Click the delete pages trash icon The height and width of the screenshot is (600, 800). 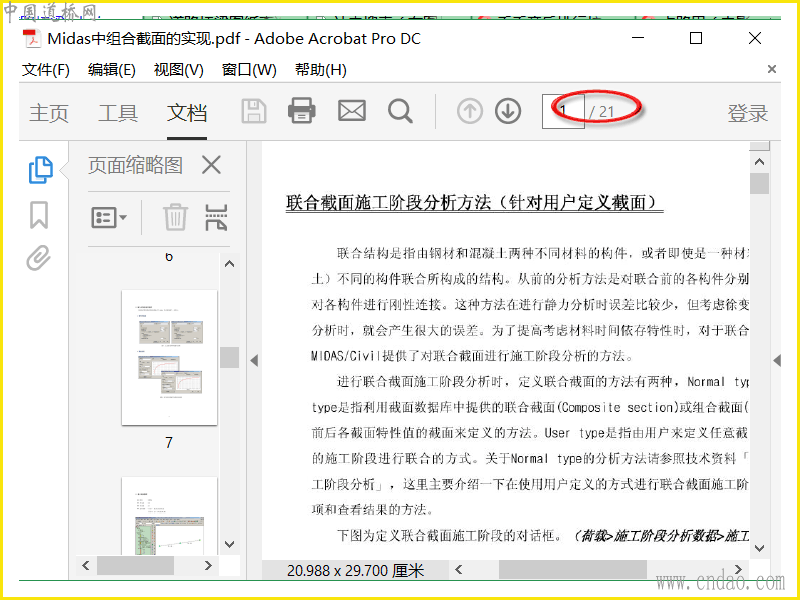[176, 217]
